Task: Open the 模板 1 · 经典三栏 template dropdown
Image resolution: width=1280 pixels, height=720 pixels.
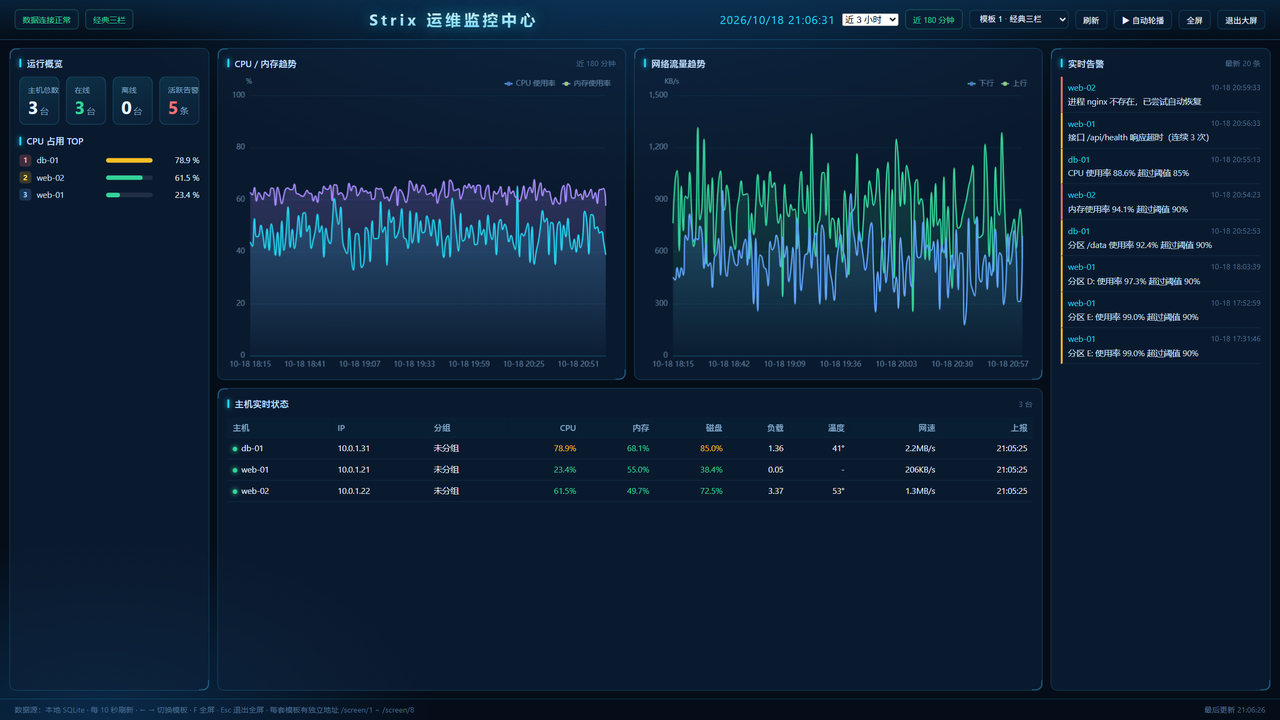Action: click(x=1019, y=19)
